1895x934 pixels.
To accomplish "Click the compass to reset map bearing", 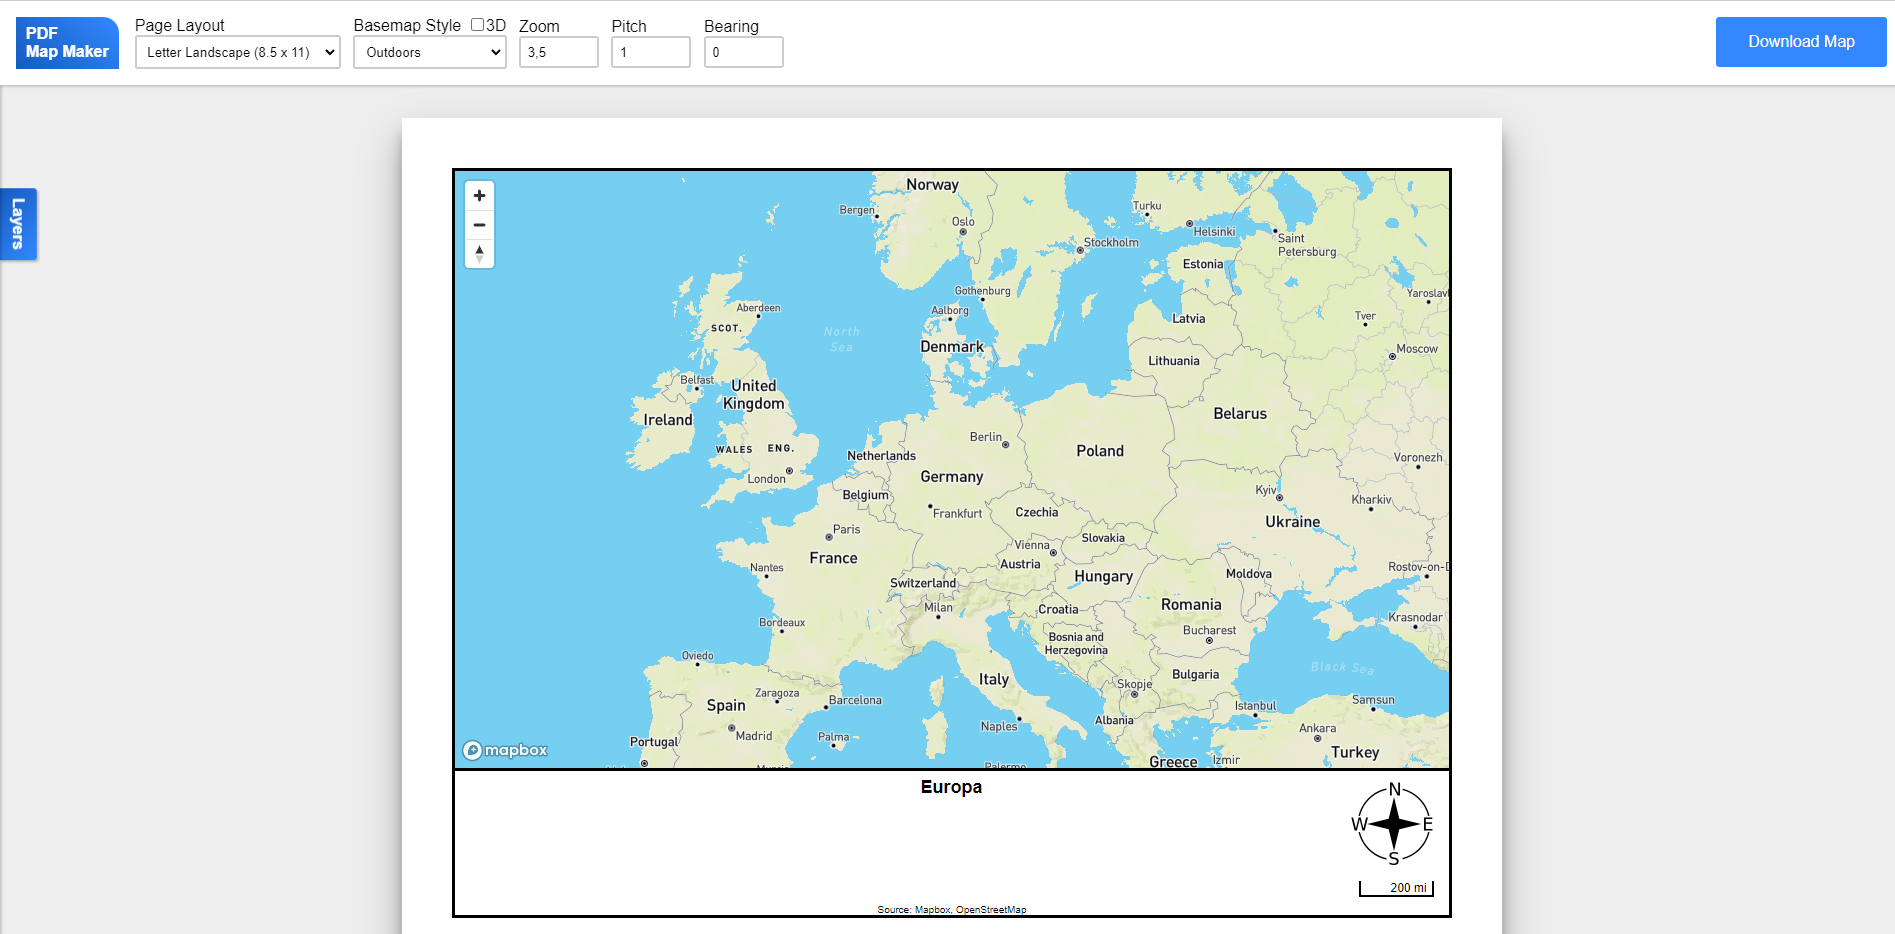I will click(479, 254).
